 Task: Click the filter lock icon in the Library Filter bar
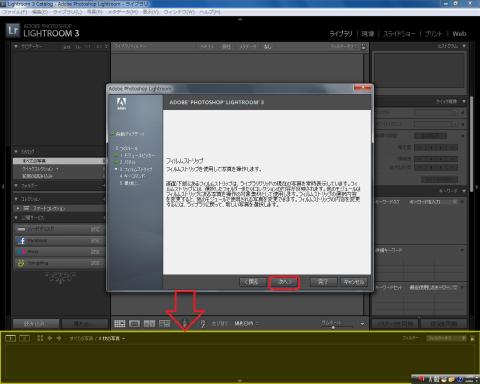364,47
